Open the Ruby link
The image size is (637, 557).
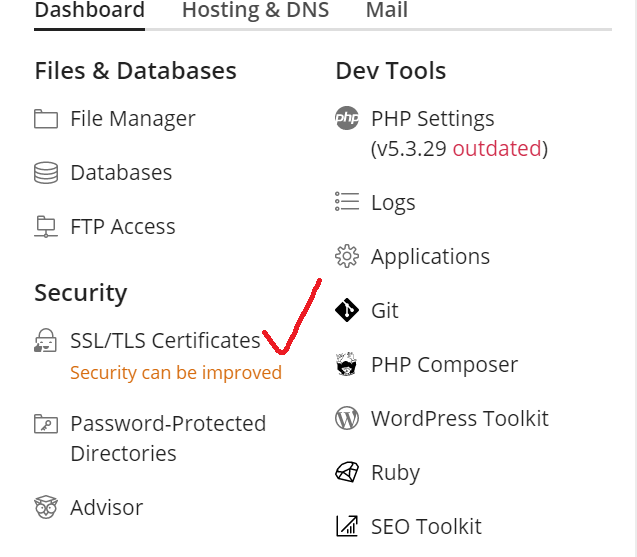[395, 473]
